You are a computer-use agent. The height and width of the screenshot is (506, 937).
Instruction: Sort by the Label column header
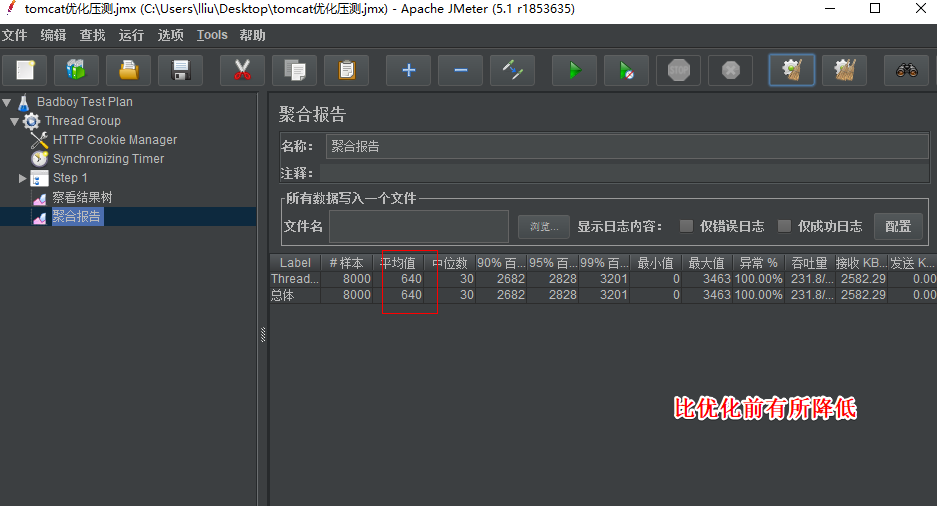295,263
